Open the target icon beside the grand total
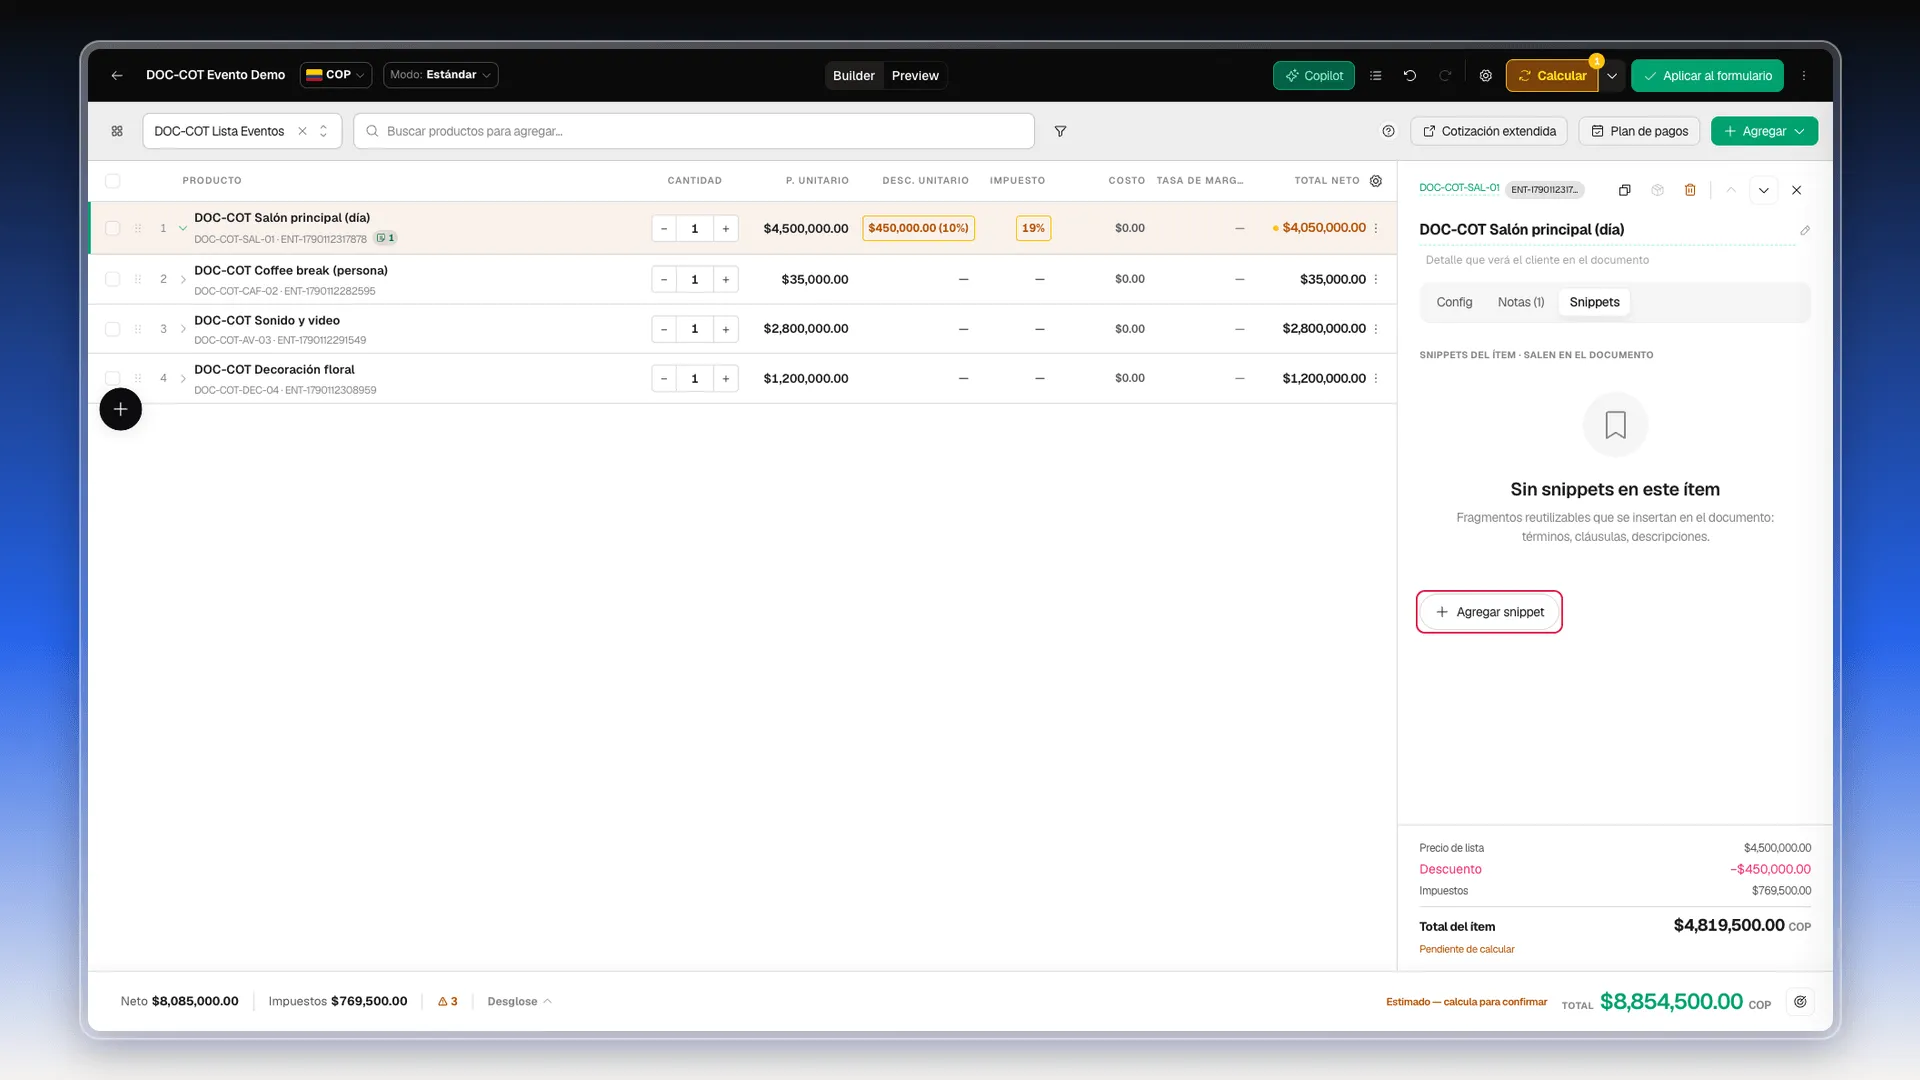The width and height of the screenshot is (1920, 1080). 1800,1002
